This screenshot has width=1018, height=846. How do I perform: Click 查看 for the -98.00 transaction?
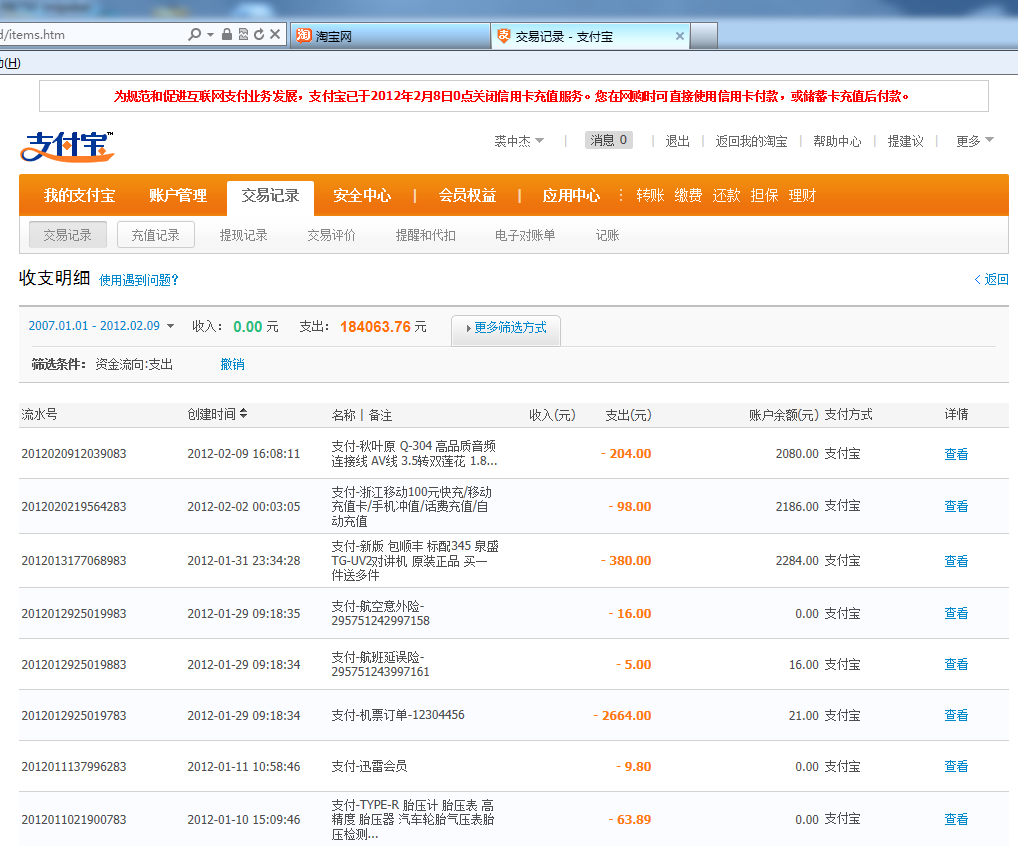coord(956,506)
